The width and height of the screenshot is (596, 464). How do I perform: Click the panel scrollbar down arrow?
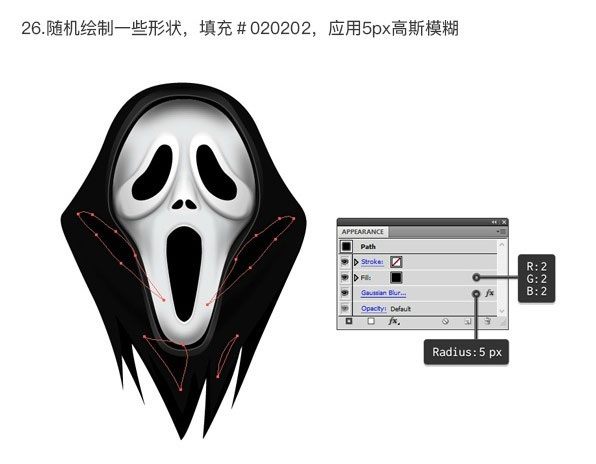502,311
